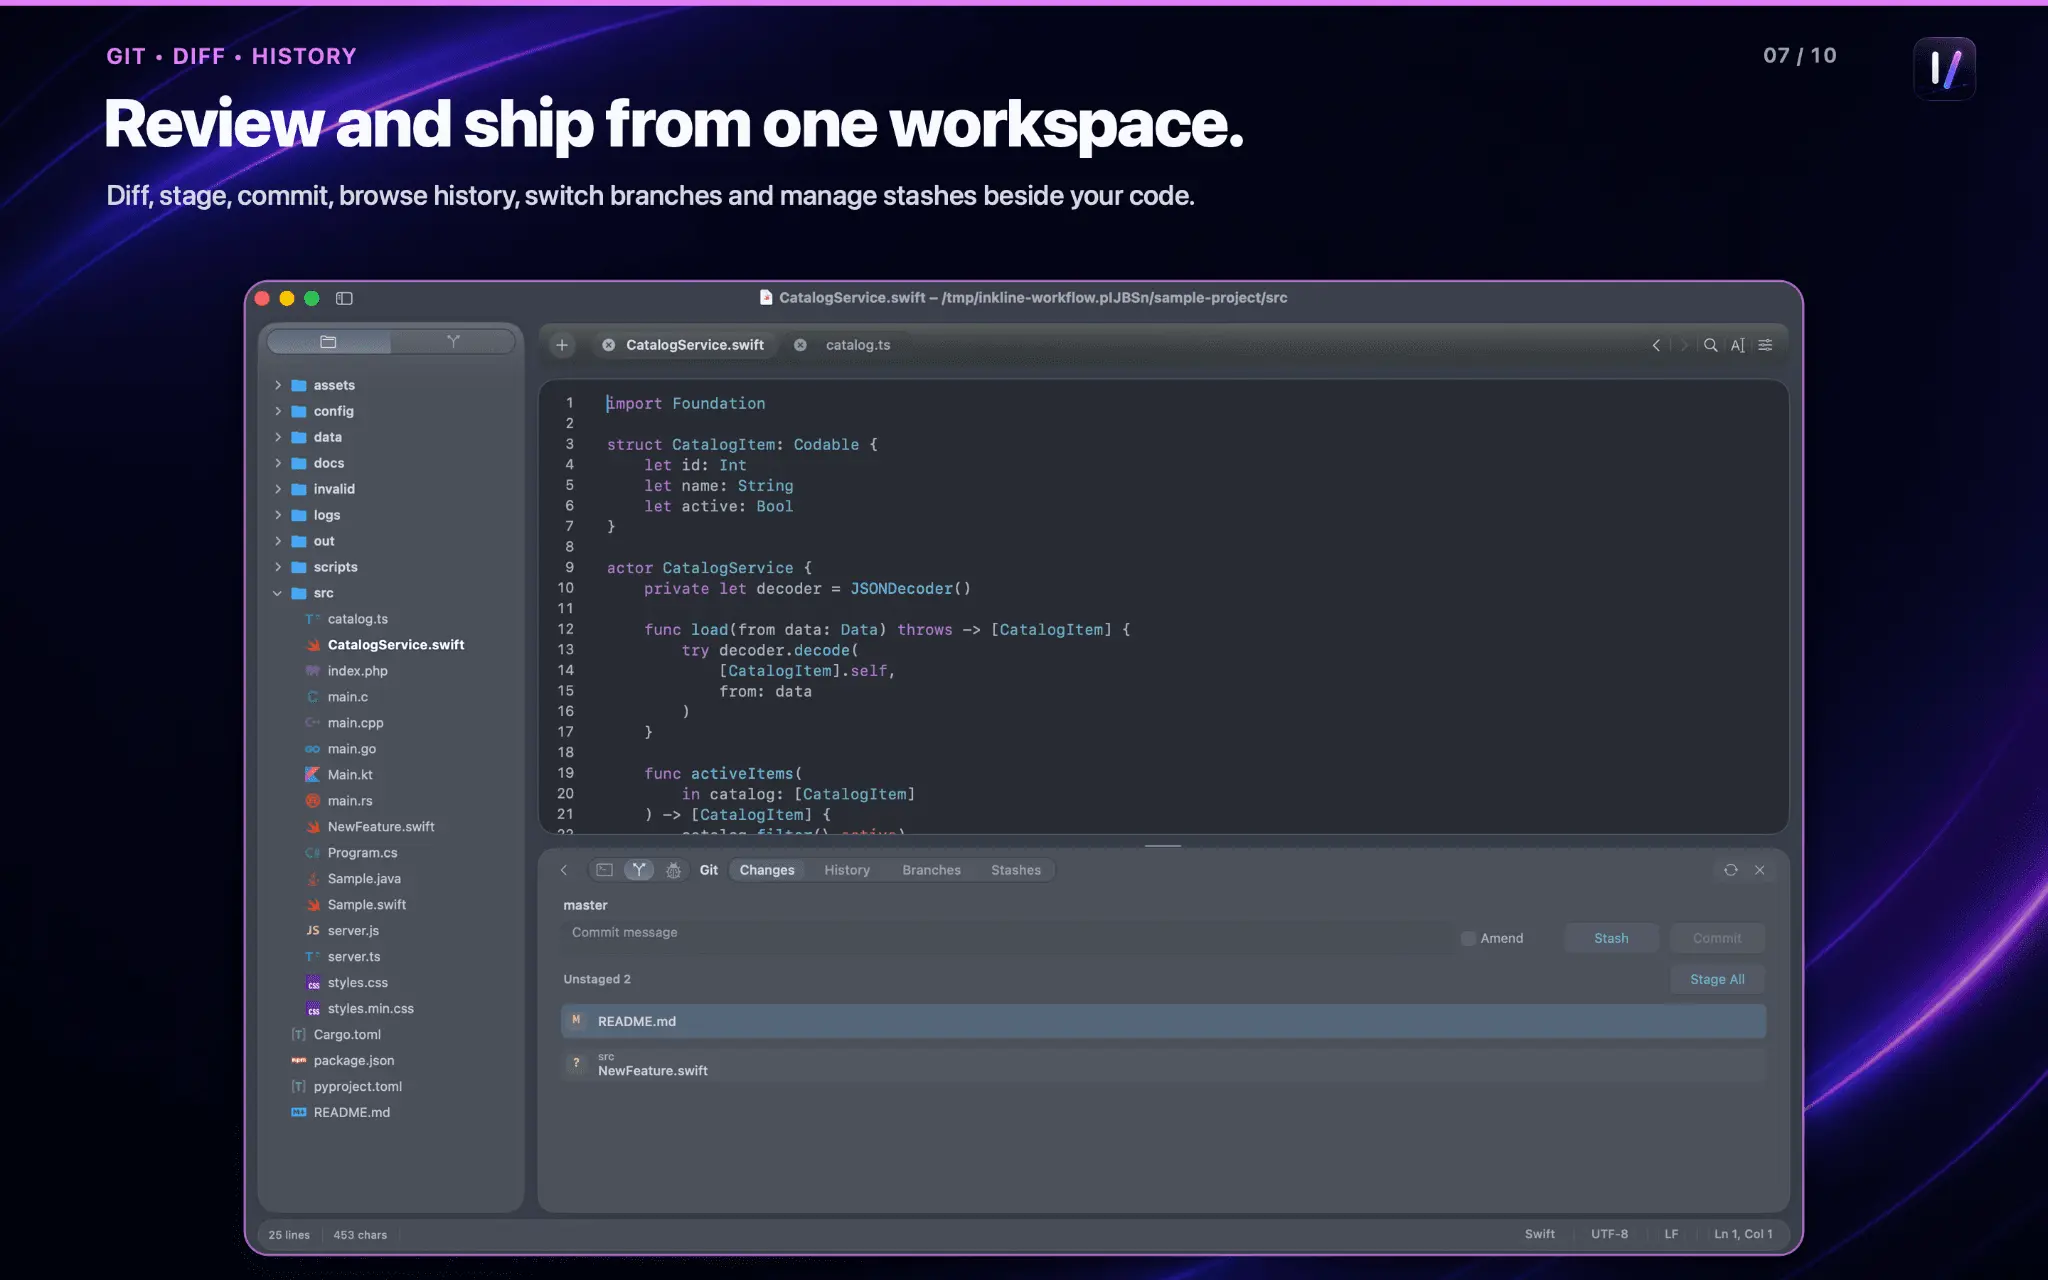The width and height of the screenshot is (2048, 1280).
Task: Expand the out folder
Action: point(278,541)
